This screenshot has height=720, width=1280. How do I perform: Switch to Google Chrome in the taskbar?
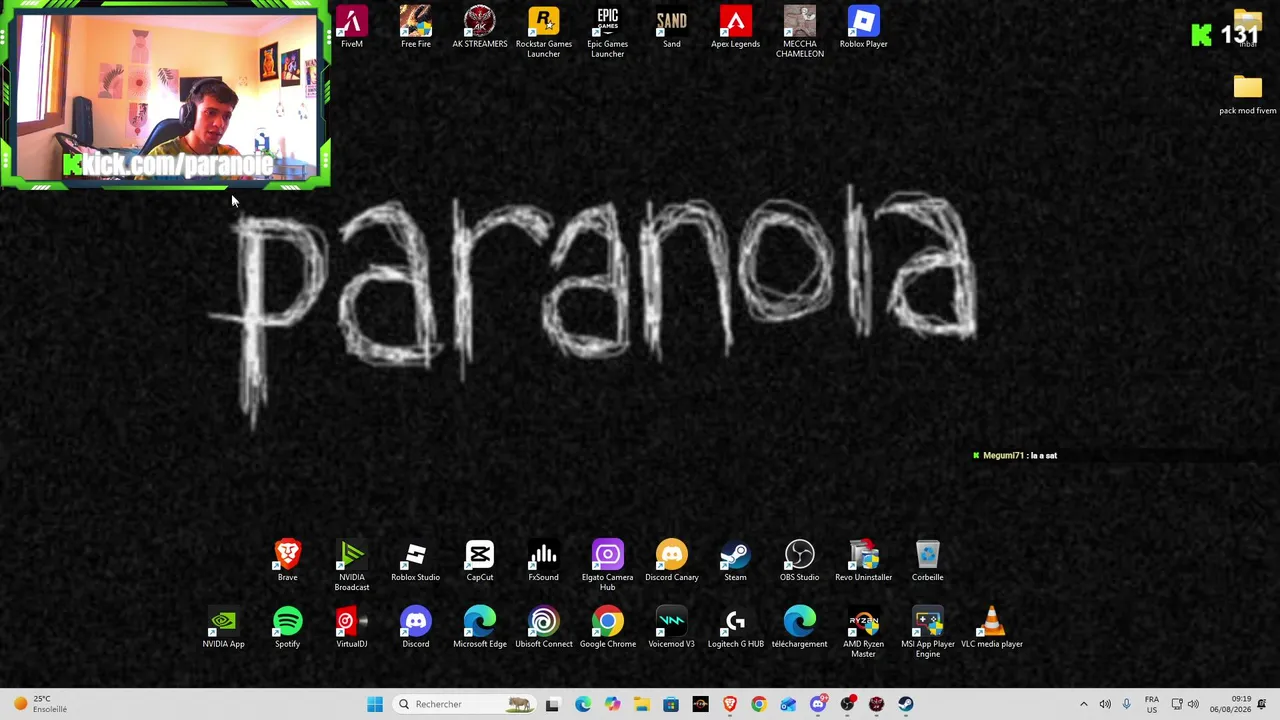[759, 704]
